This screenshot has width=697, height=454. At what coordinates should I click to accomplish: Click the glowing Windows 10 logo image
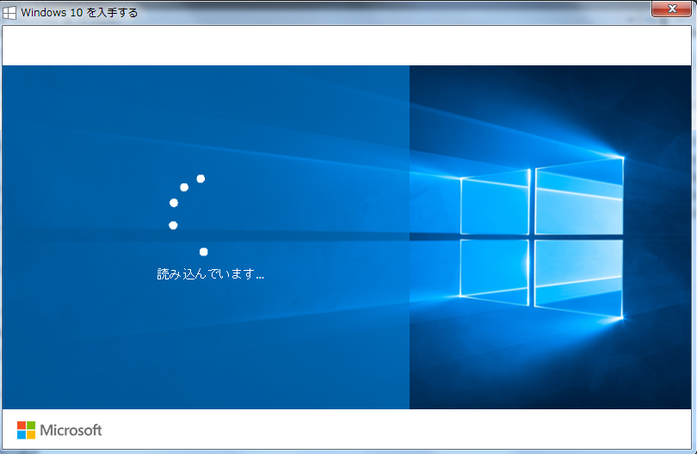click(x=541, y=237)
